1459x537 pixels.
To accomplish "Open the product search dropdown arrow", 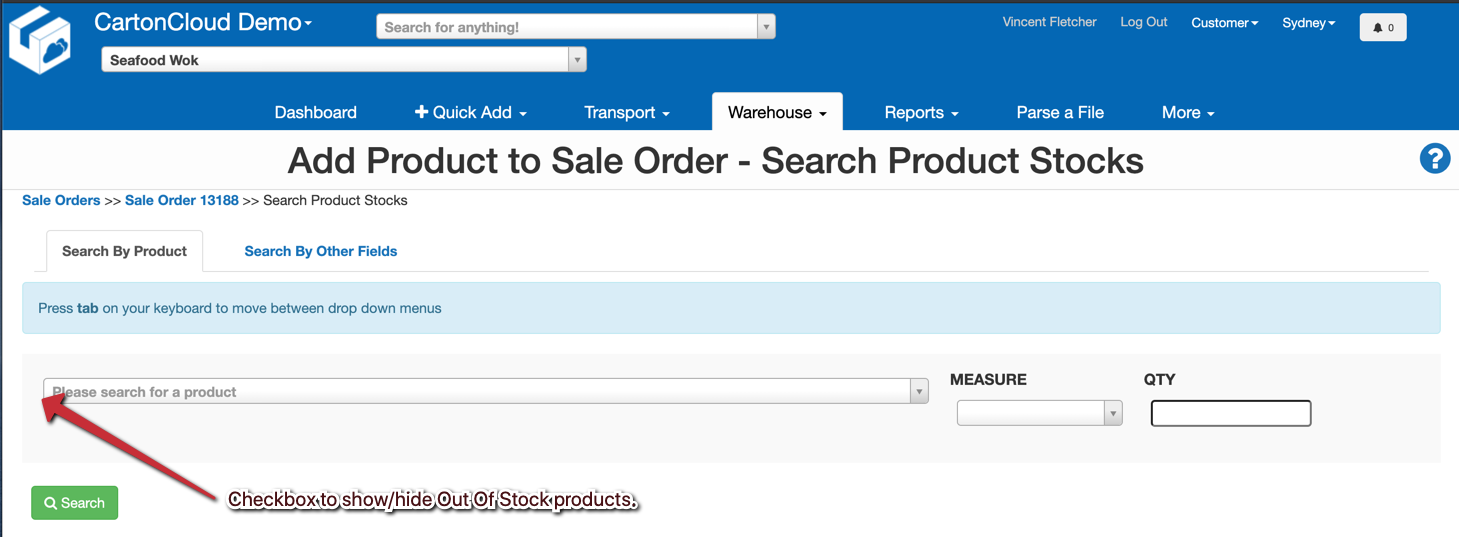I will click(x=919, y=392).
